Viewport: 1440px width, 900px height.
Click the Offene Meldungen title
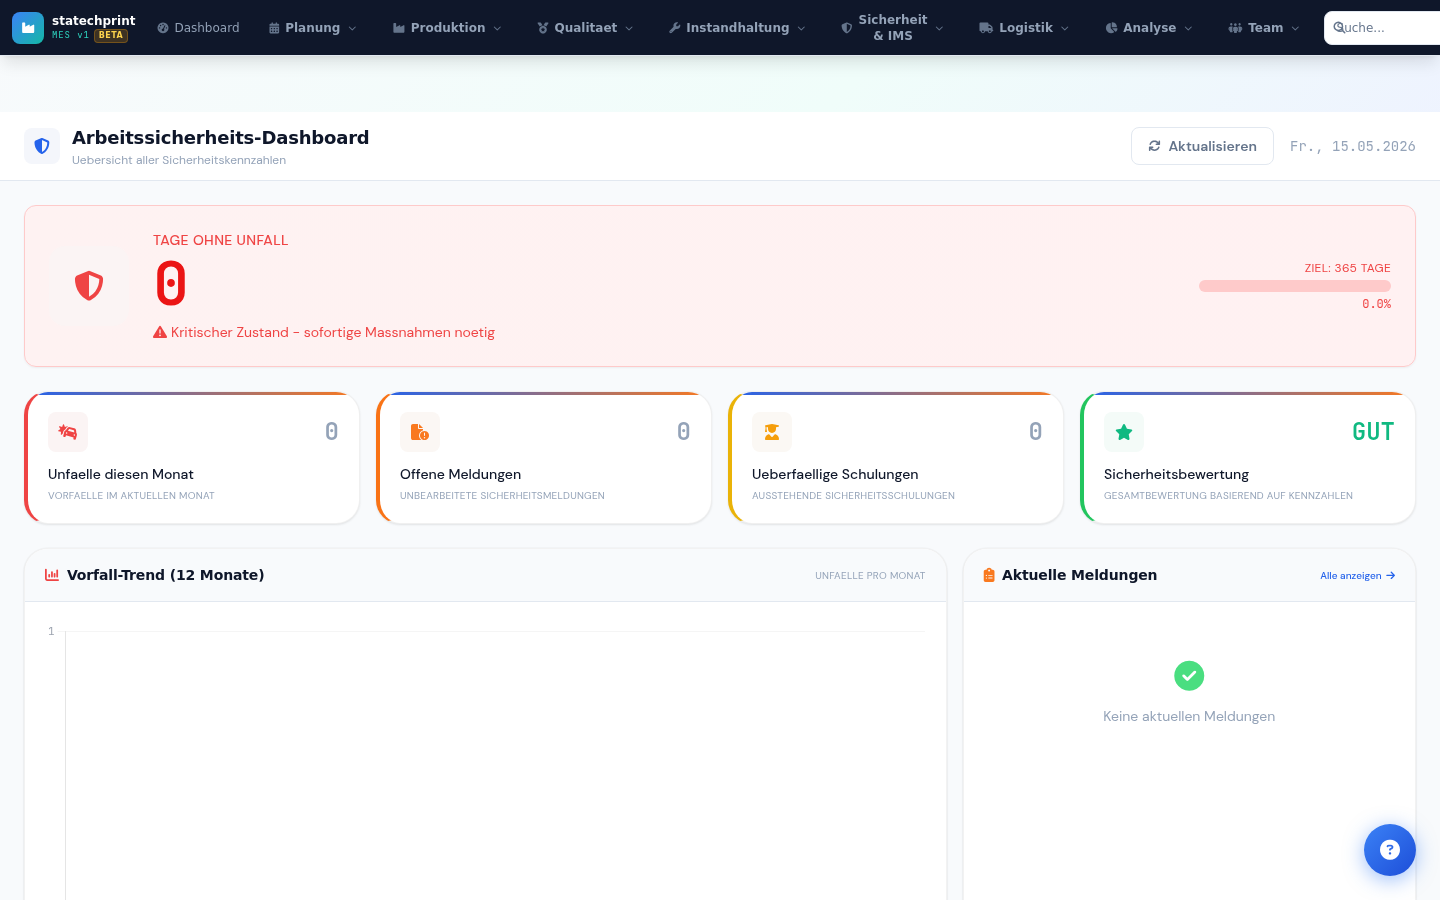tap(460, 474)
